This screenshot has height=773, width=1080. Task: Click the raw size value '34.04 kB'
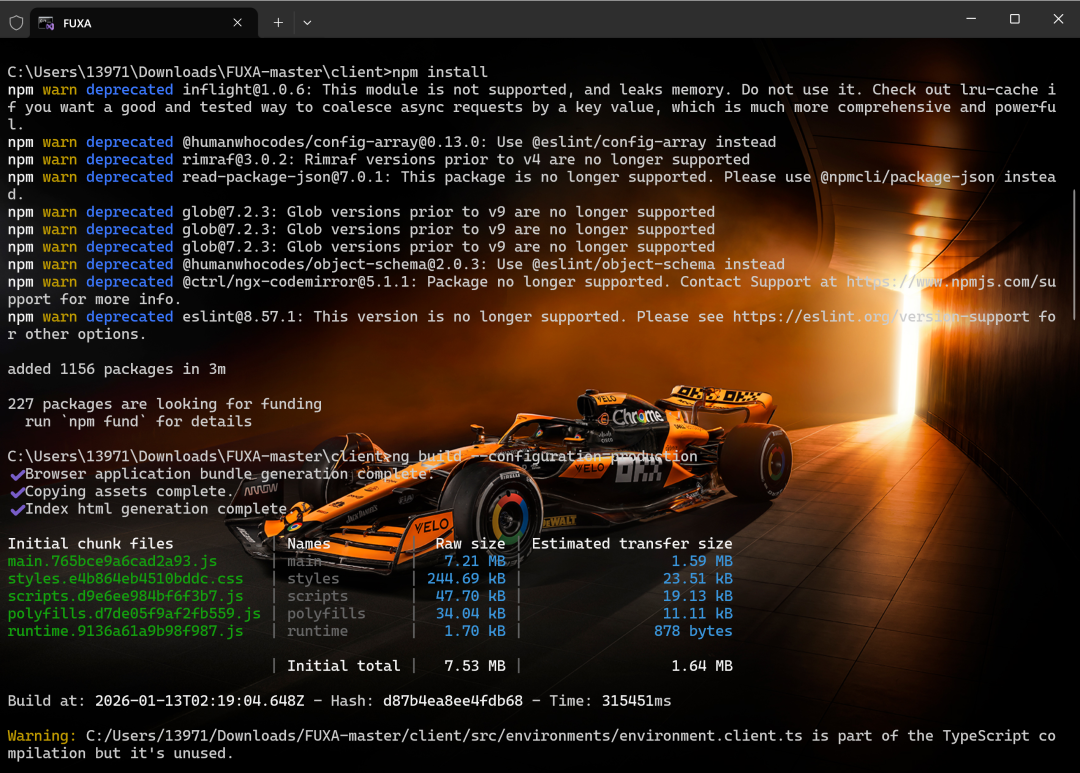(x=470, y=614)
